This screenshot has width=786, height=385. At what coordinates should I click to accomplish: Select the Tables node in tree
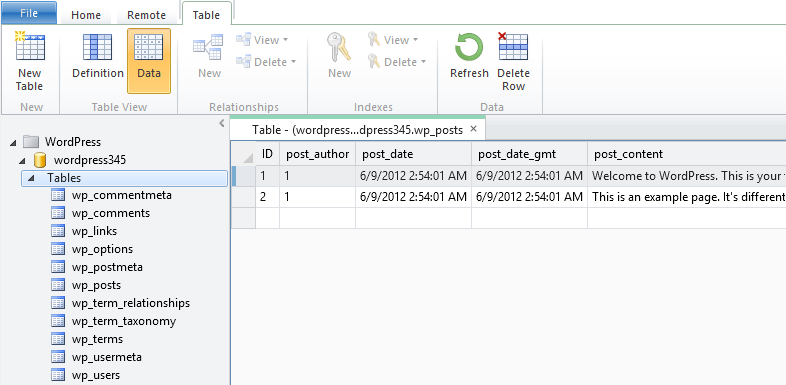[x=124, y=178]
